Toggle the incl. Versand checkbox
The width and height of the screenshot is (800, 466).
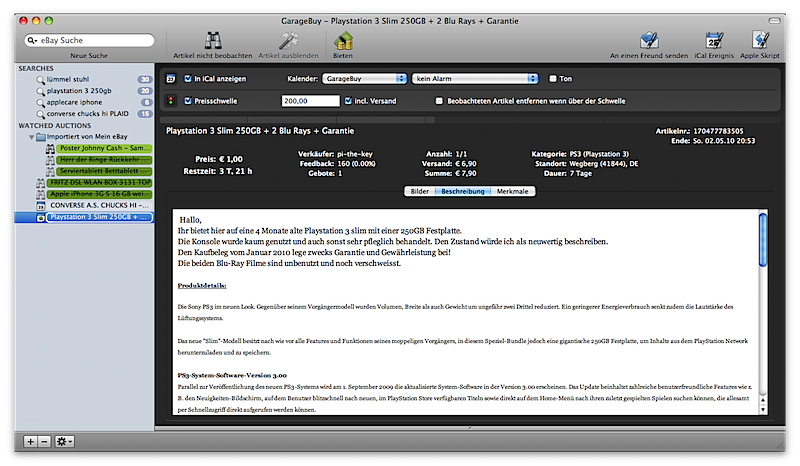pyautogui.click(x=348, y=101)
